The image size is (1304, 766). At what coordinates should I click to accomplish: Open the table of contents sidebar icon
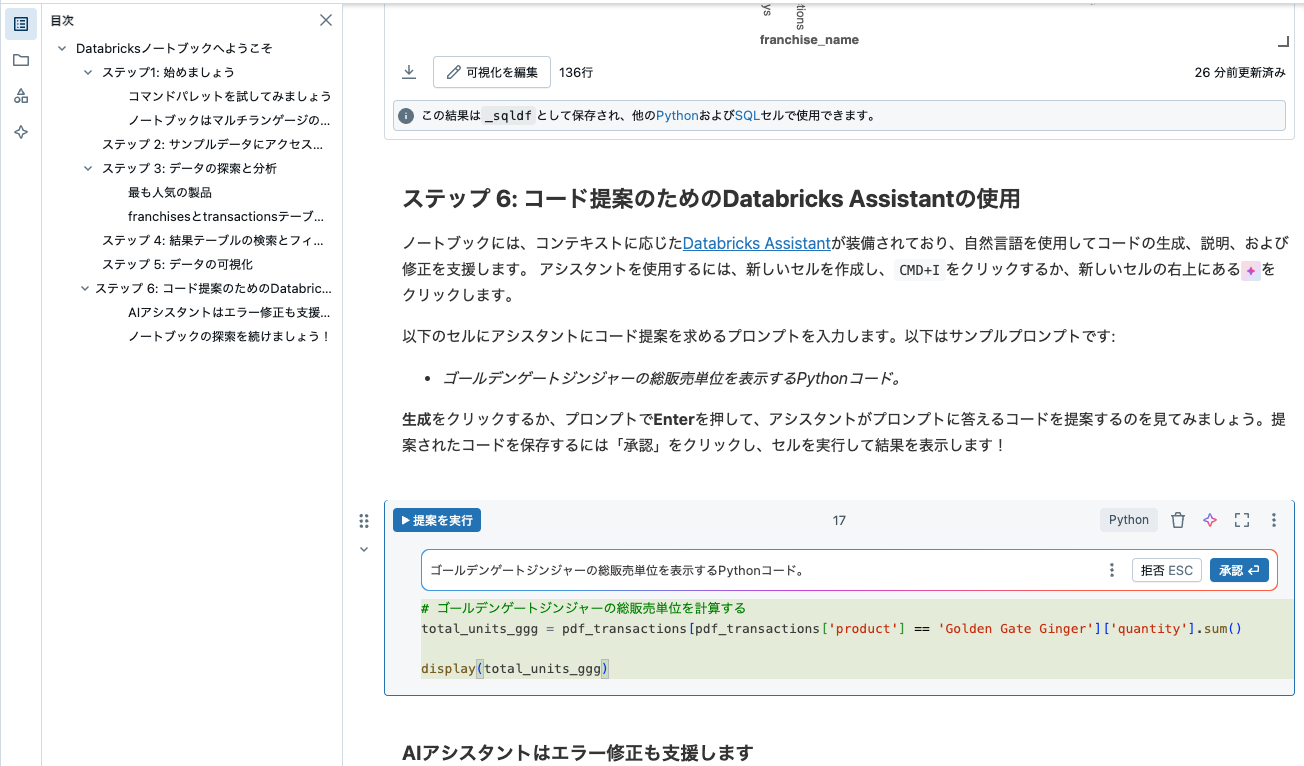pyautogui.click(x=21, y=24)
